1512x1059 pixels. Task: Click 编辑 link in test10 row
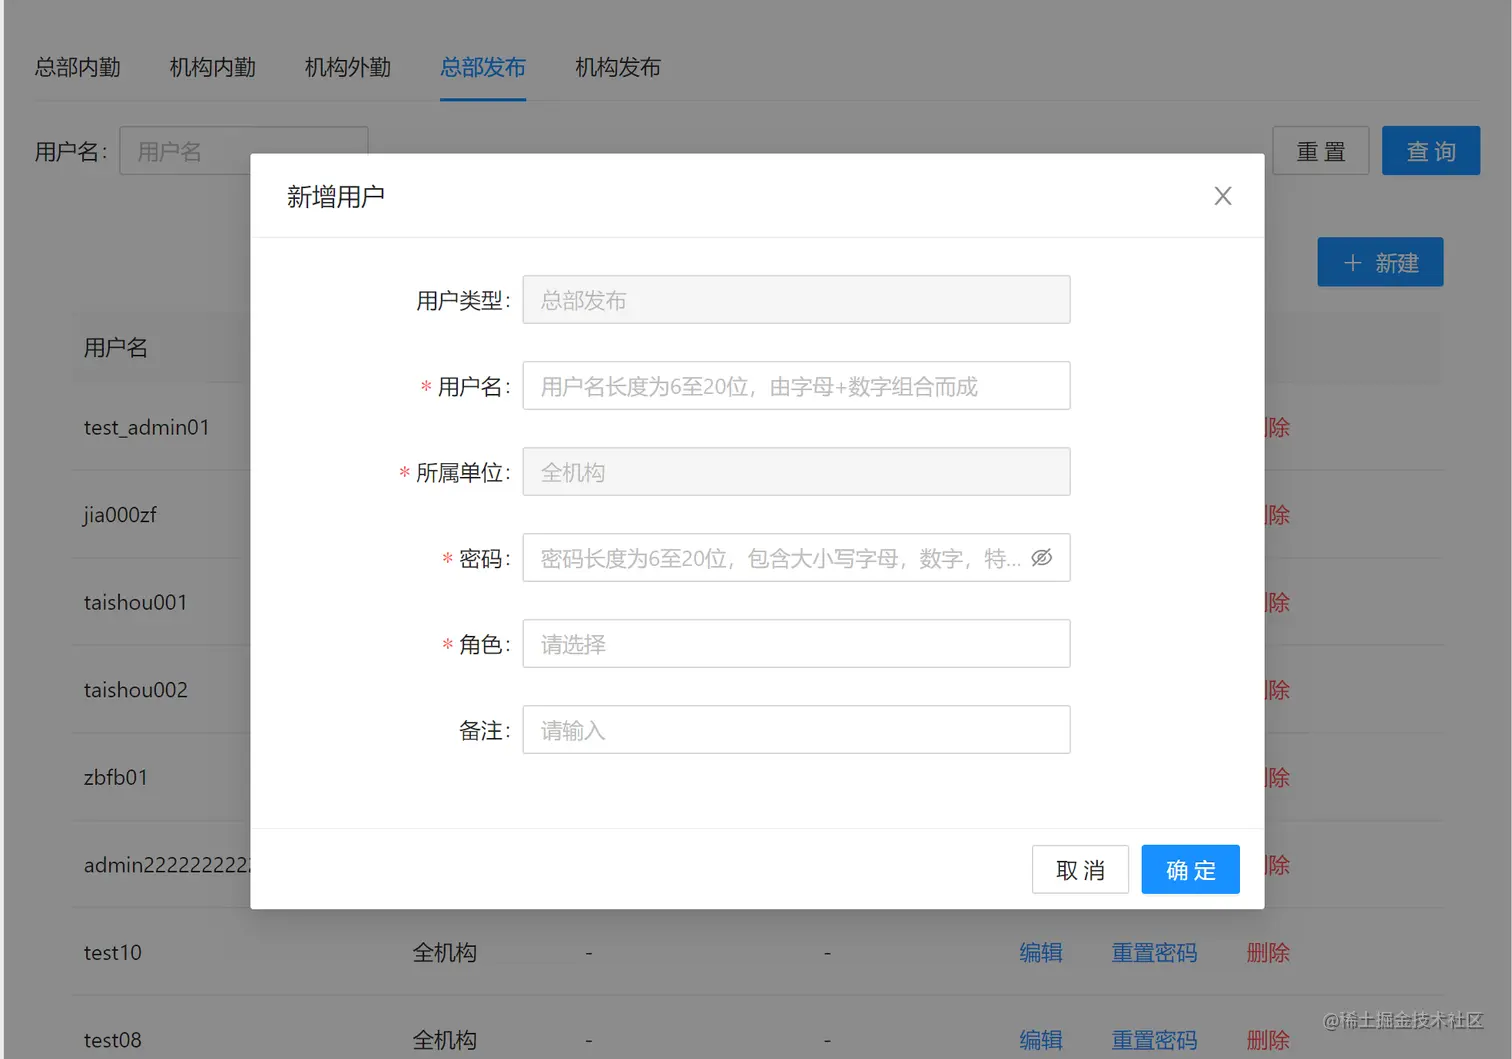[1041, 953]
